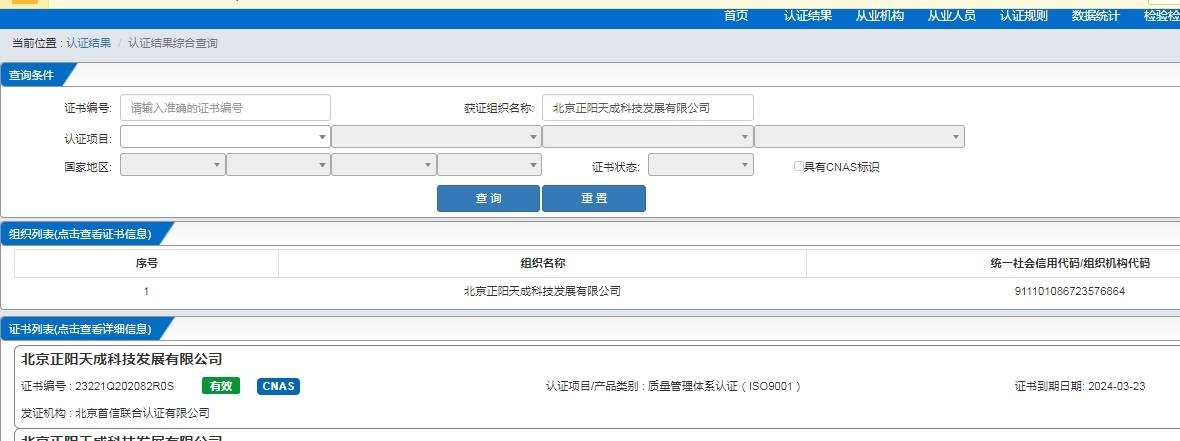1180x441 pixels.
Task: Click the blue CNAS badge
Action: (x=278, y=386)
